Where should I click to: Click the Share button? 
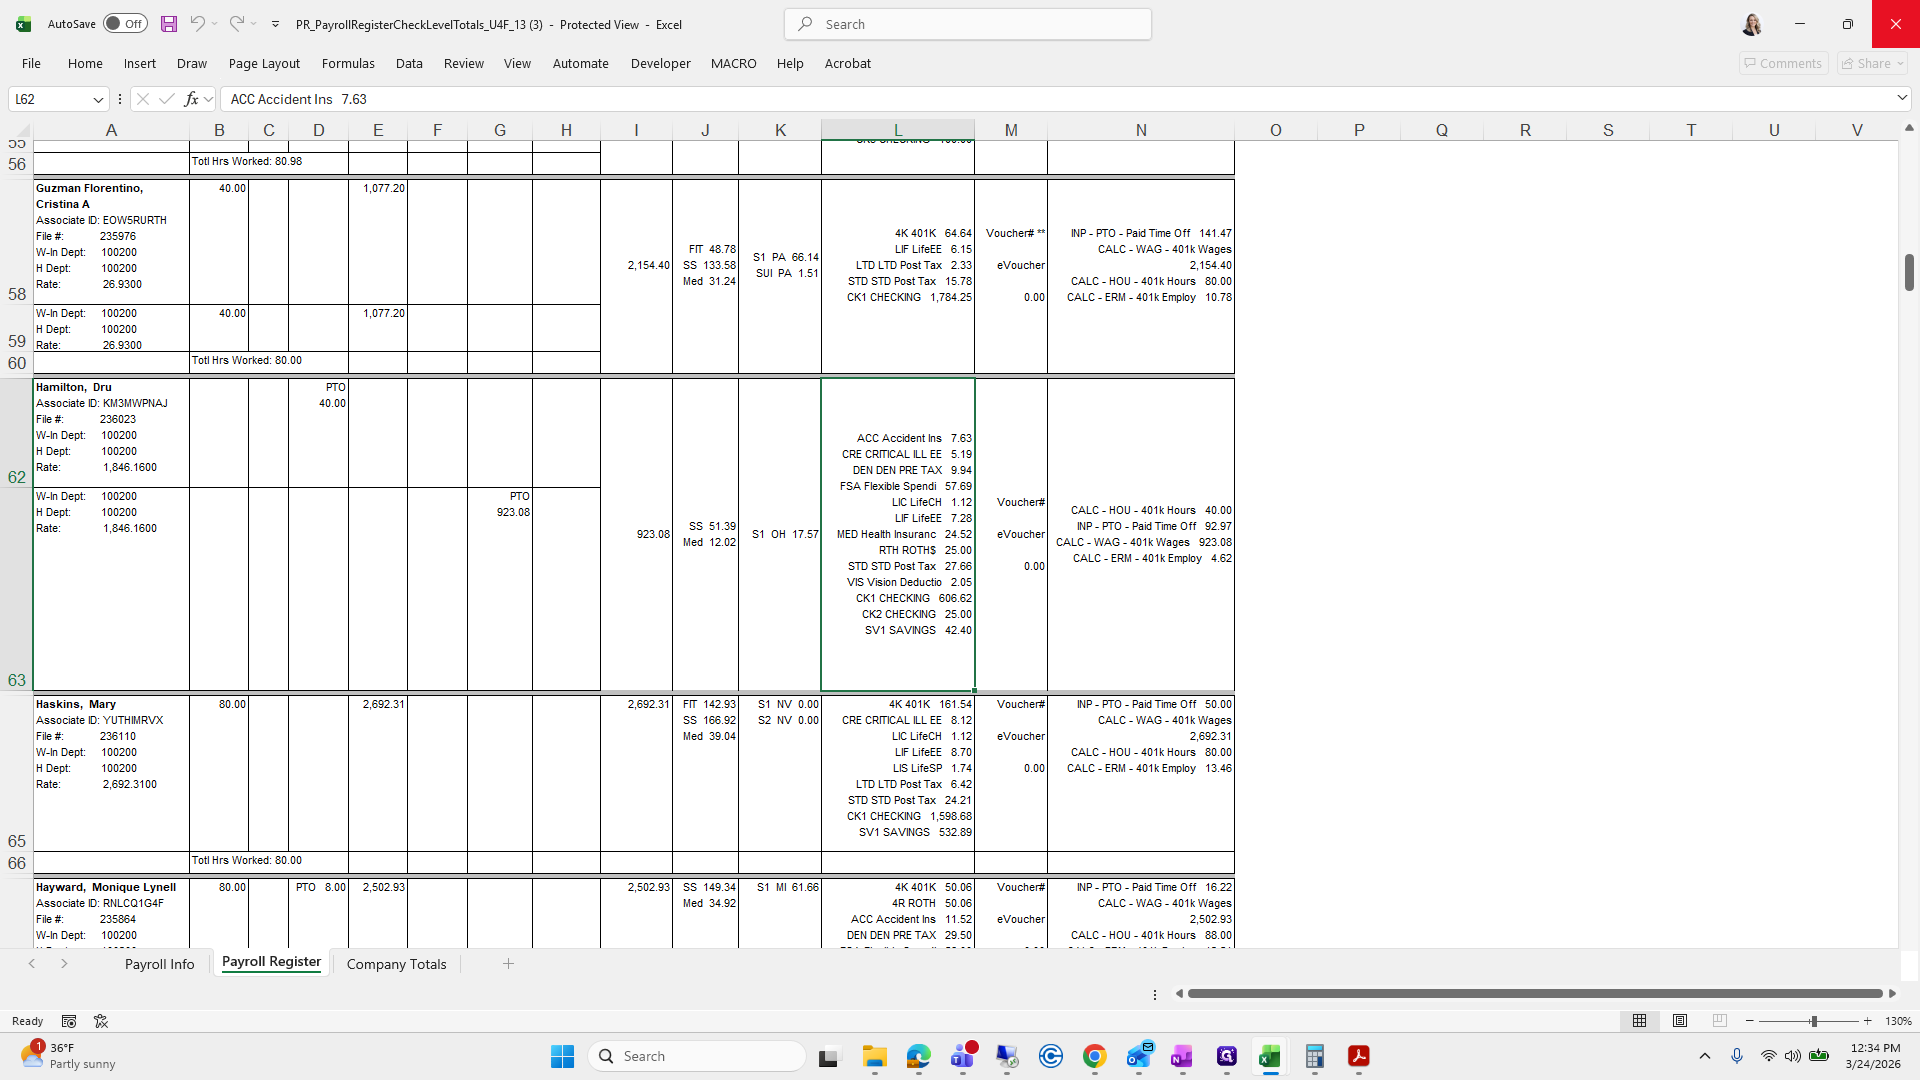coord(1872,63)
